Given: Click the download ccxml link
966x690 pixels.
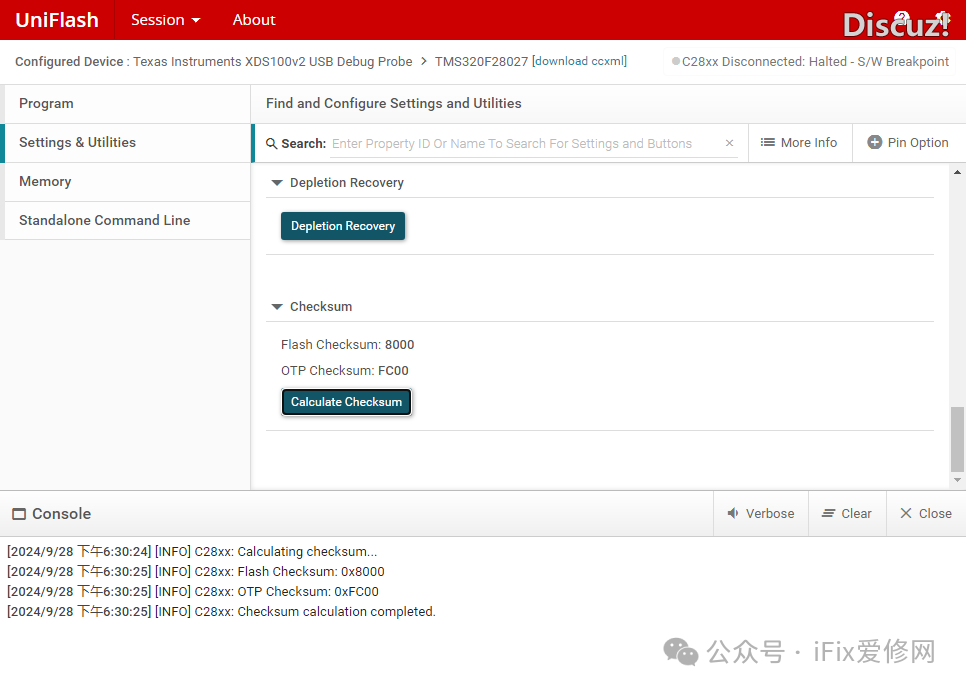Looking at the screenshot, I should point(579,61).
